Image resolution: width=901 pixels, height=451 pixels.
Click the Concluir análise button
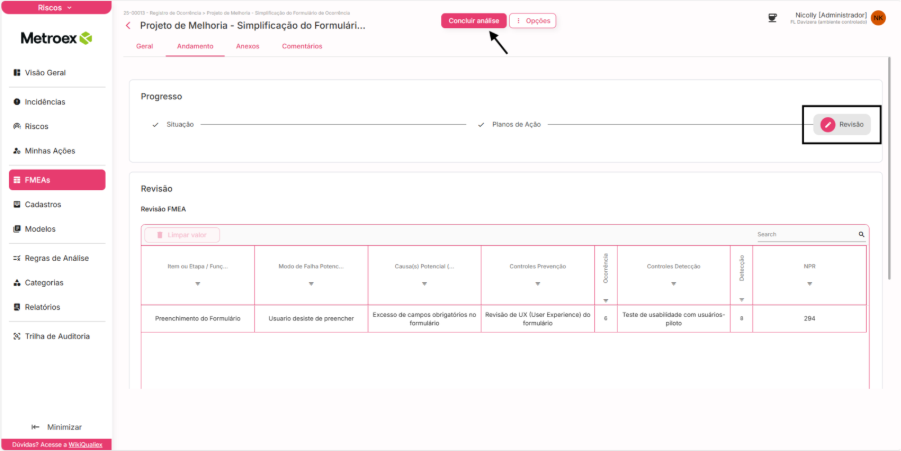click(x=474, y=20)
